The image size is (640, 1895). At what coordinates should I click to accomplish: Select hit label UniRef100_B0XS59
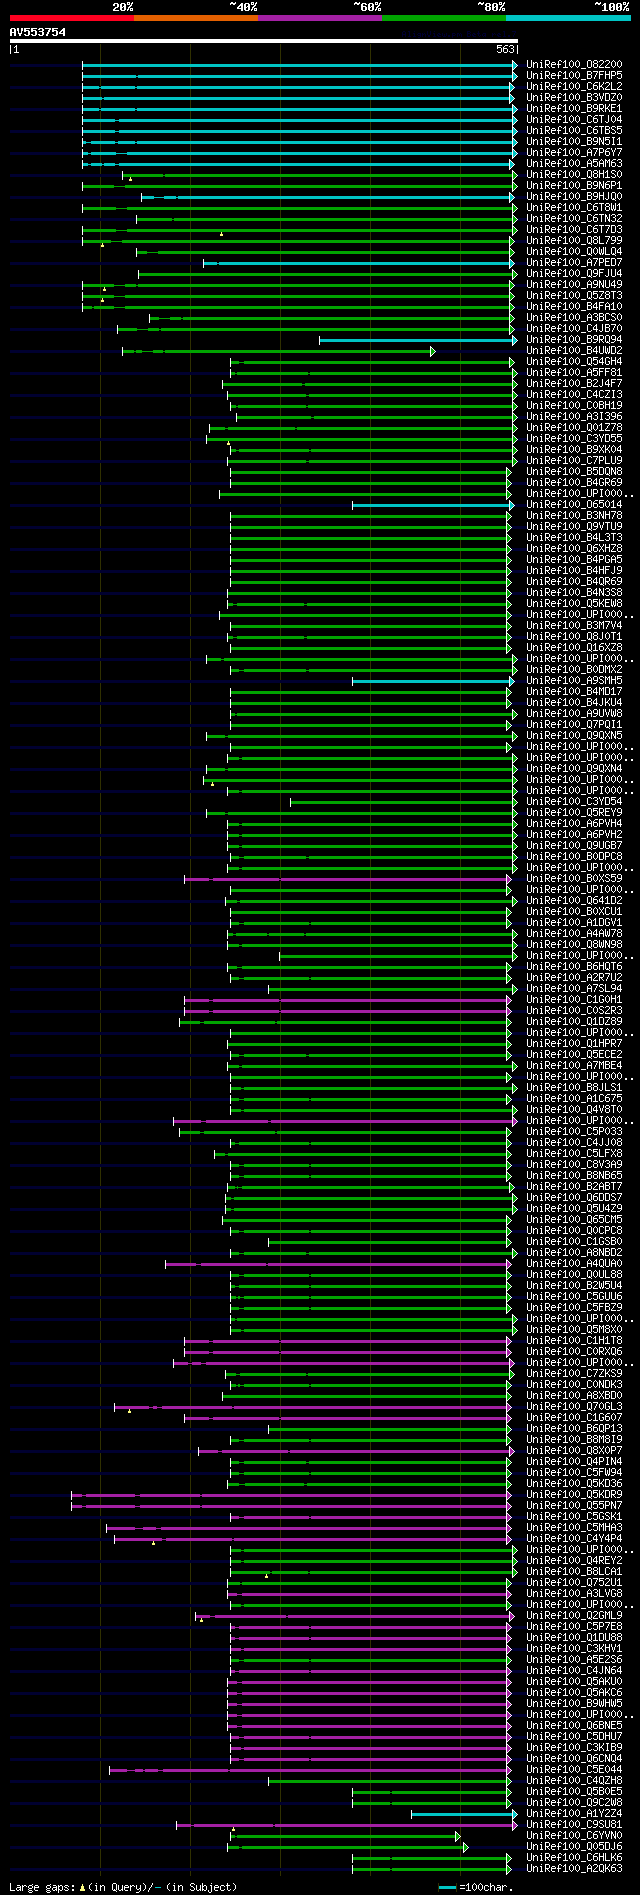[x=575, y=879]
